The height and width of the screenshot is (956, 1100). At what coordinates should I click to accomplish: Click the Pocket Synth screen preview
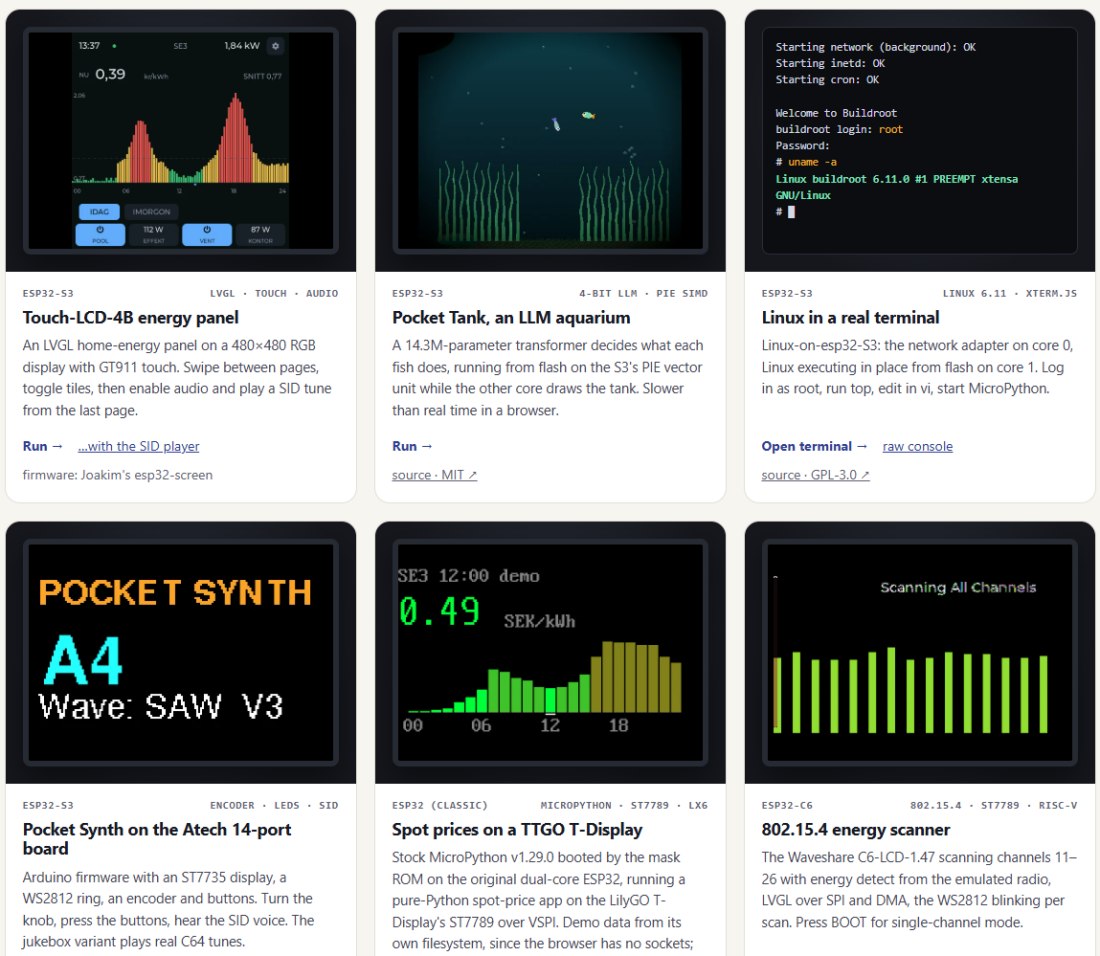[x=181, y=652]
